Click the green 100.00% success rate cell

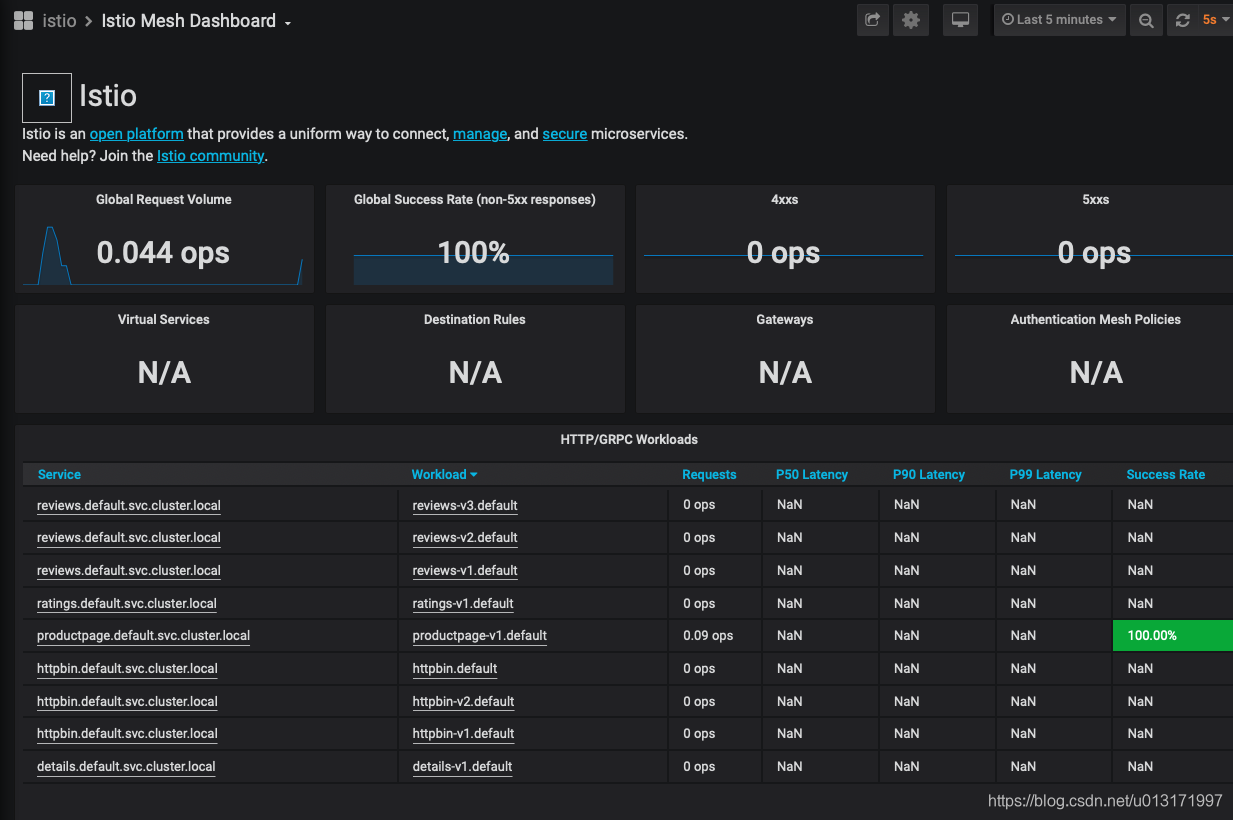[x=1173, y=636]
